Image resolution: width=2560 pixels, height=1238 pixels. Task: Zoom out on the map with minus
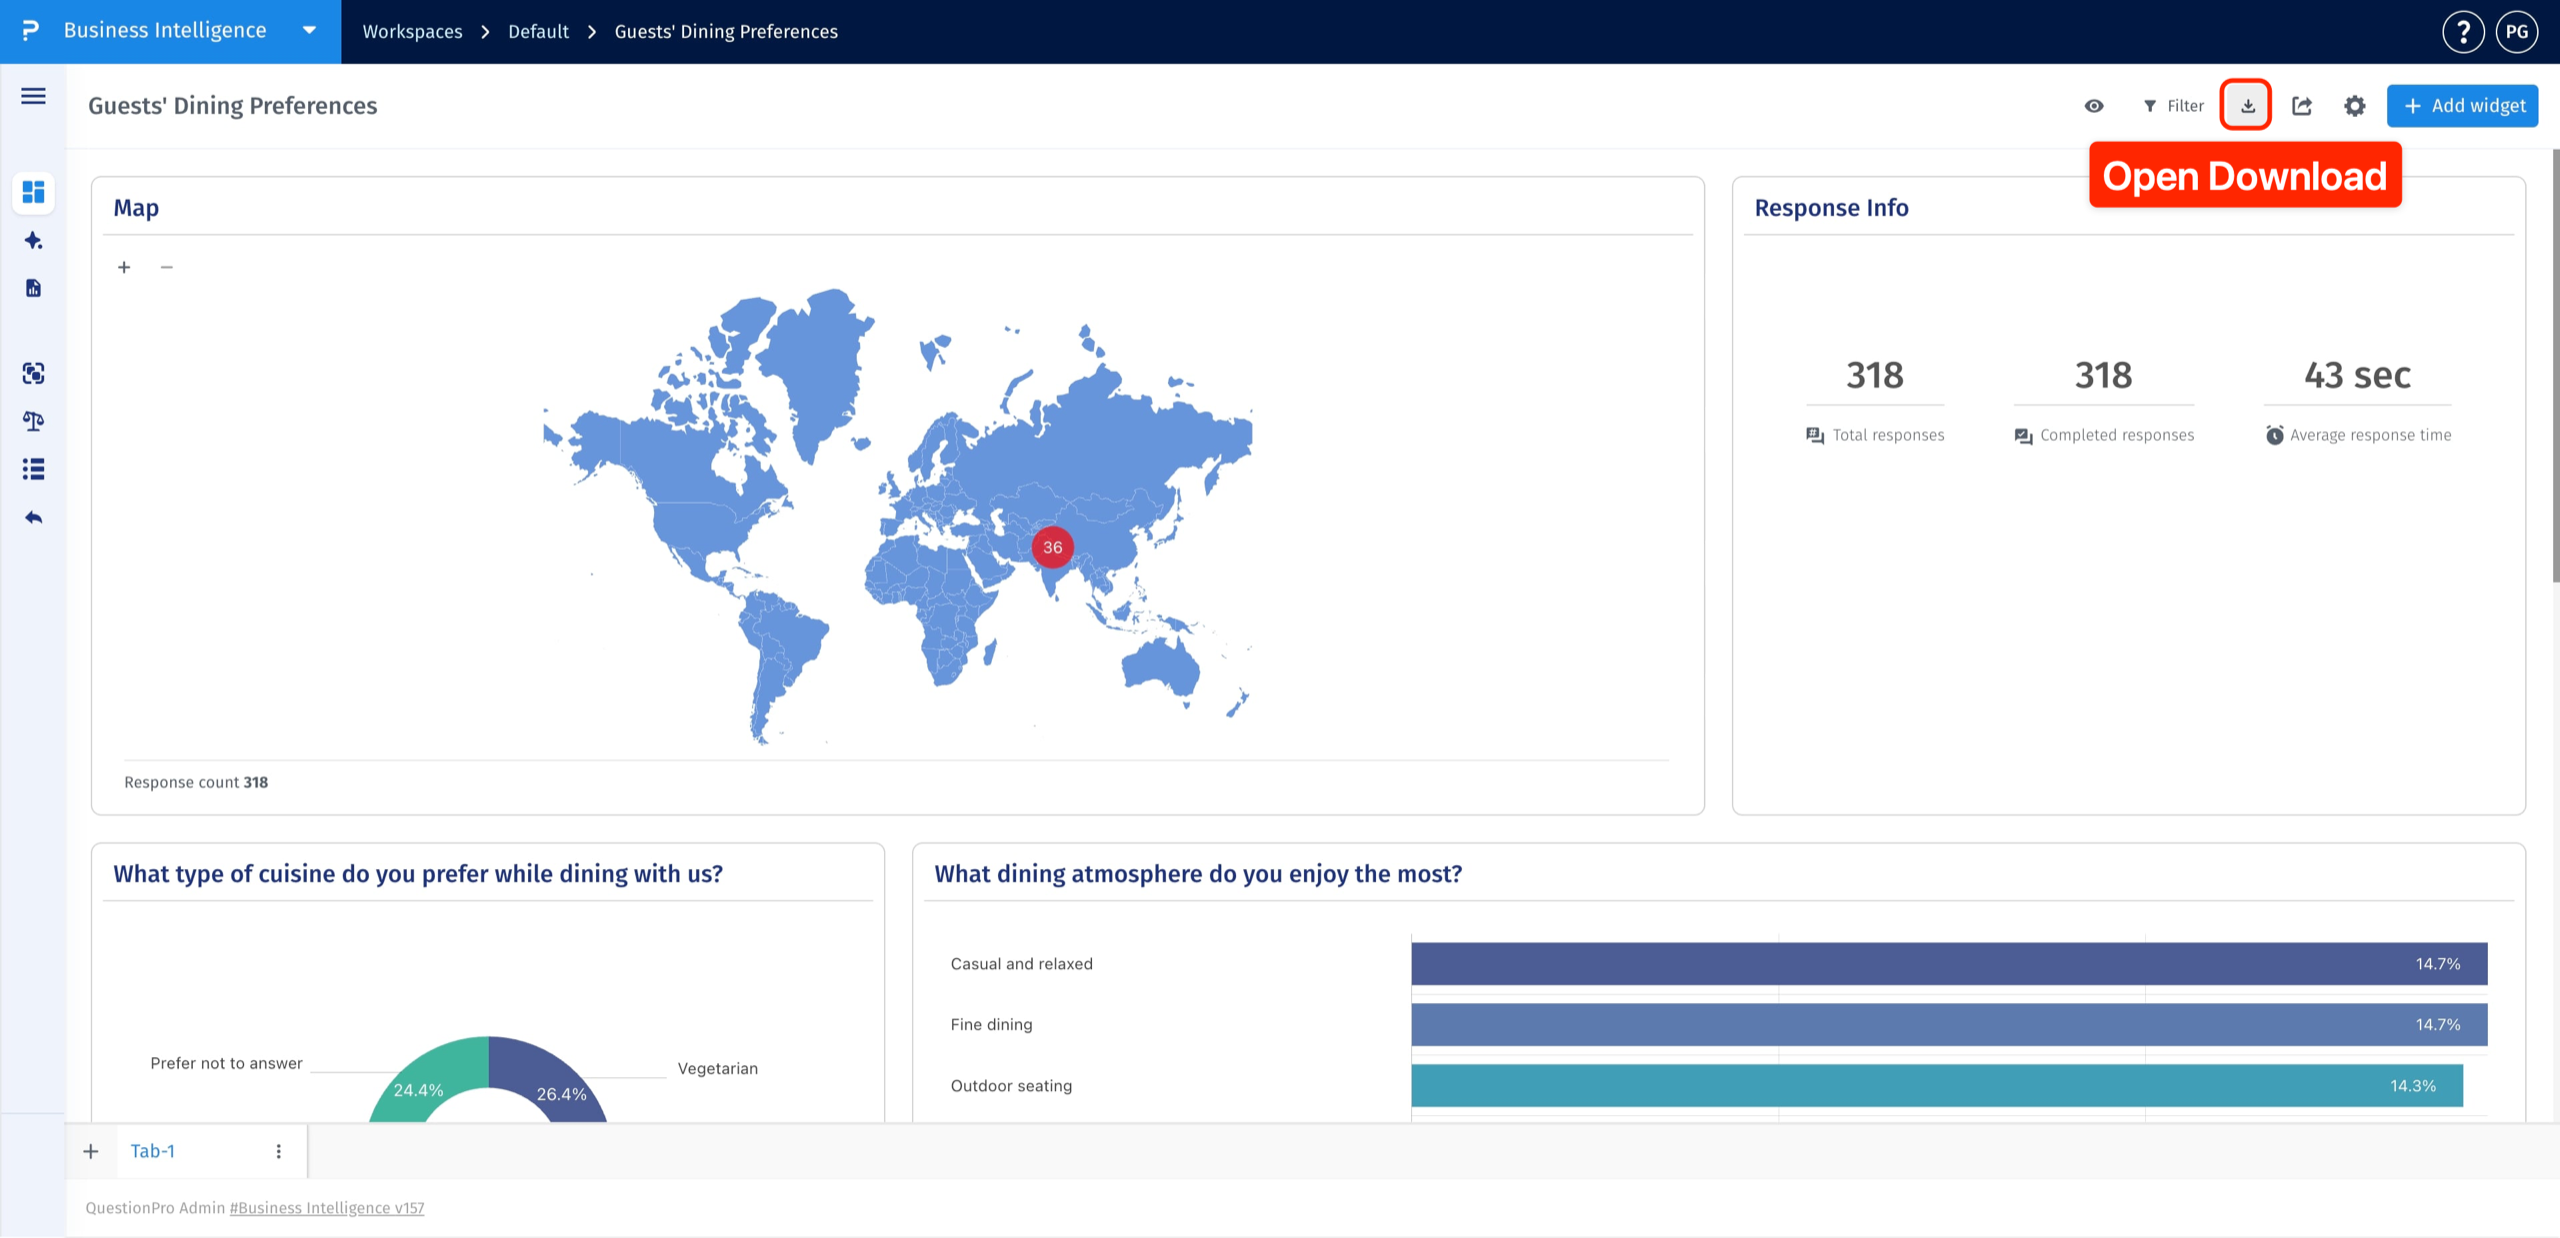(167, 267)
